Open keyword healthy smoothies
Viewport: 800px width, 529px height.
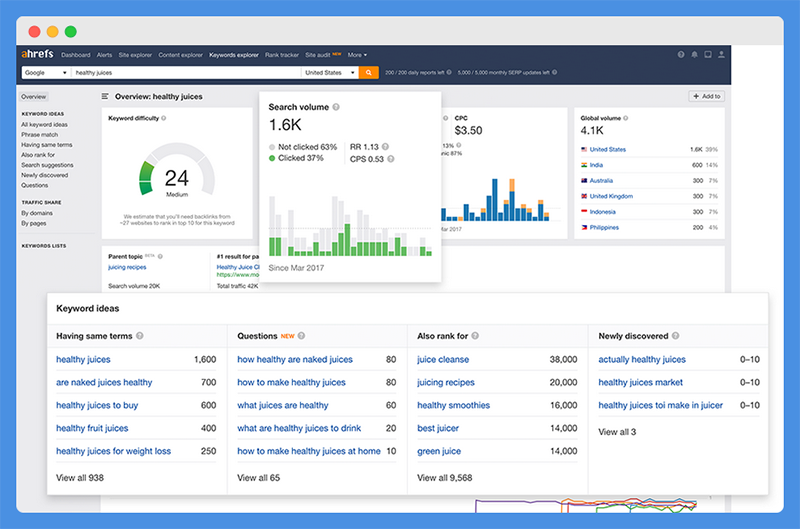click(x=454, y=405)
